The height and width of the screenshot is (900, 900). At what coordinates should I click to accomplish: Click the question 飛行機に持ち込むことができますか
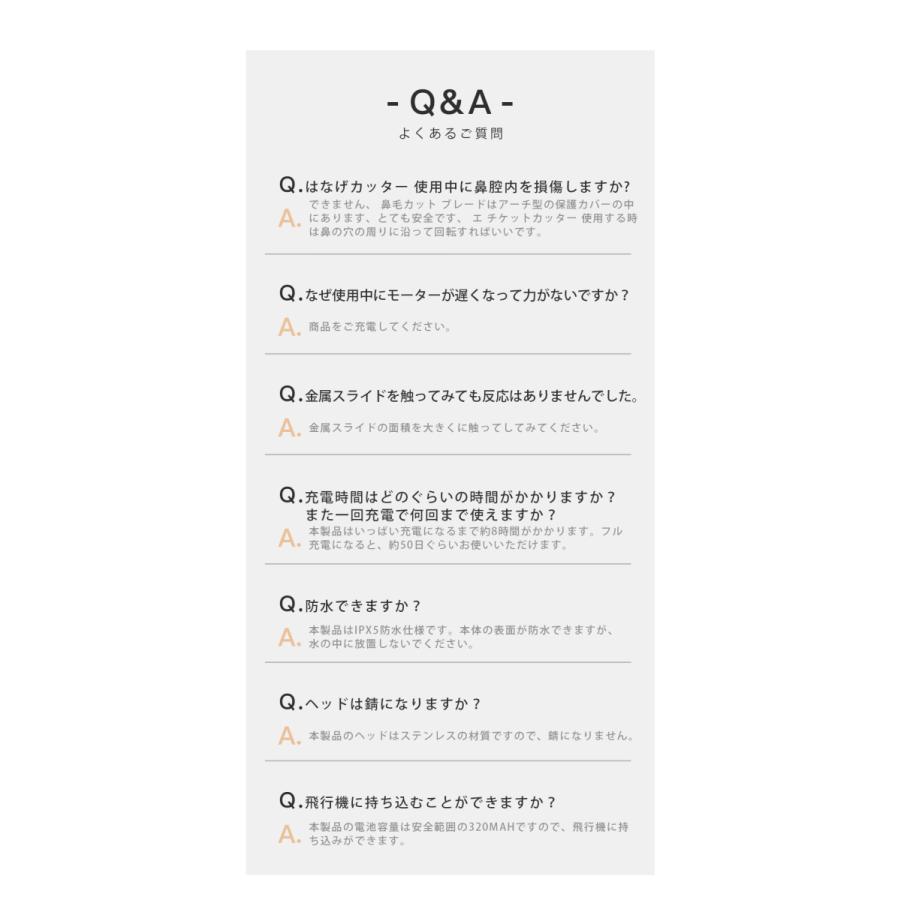point(430,802)
